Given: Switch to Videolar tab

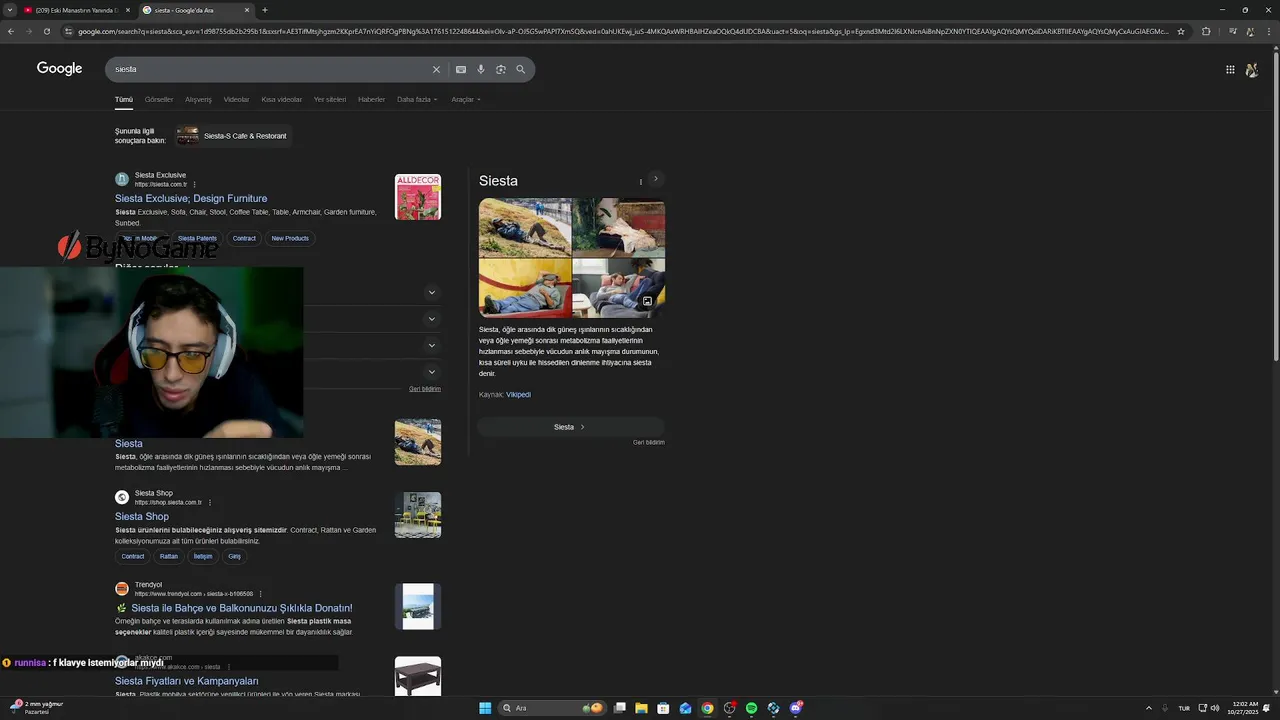Looking at the screenshot, I should click(x=236, y=99).
